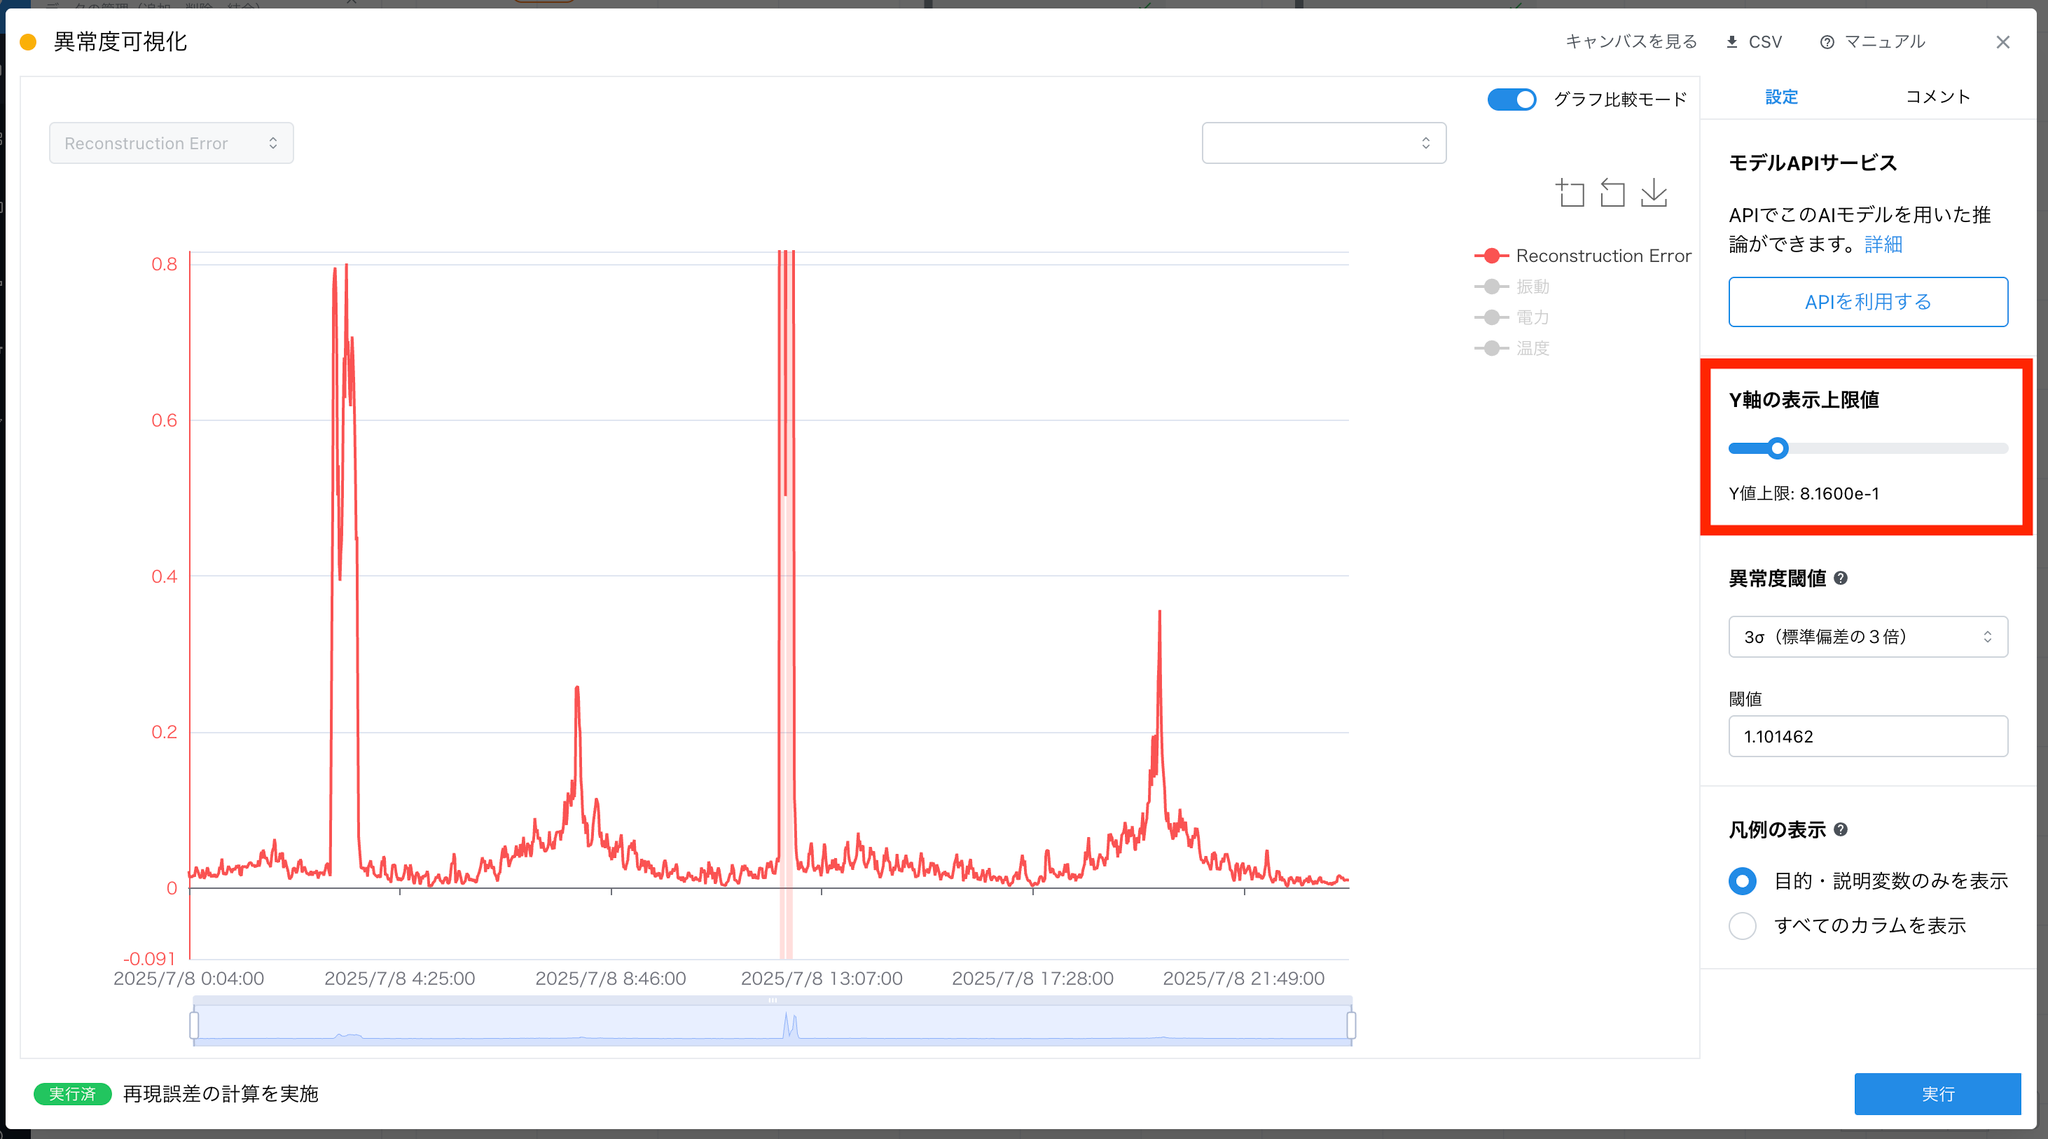Click the save-chart-as-image download icon
Screen dimensions: 2048x1139
tap(1654, 193)
